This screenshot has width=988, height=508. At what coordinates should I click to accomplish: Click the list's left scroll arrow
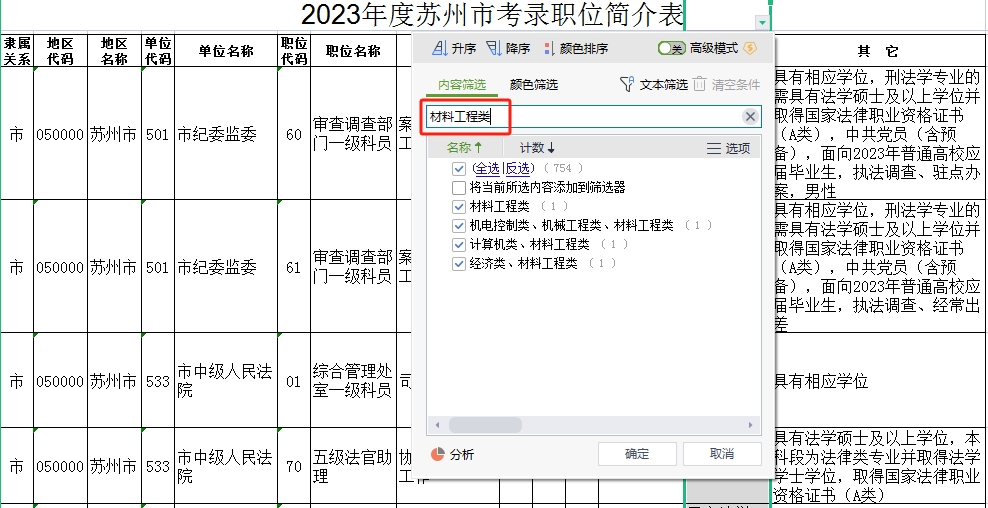pos(437,425)
